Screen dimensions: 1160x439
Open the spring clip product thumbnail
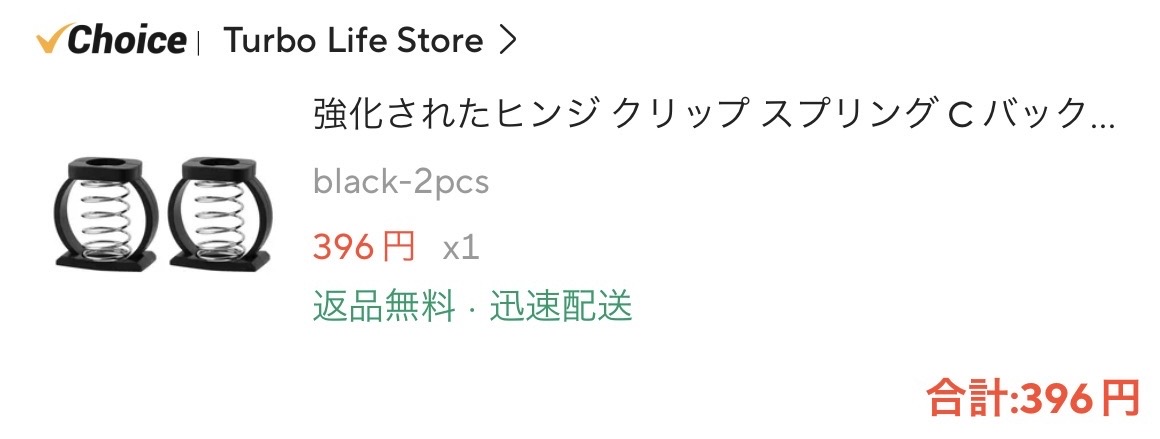pyautogui.click(x=163, y=211)
